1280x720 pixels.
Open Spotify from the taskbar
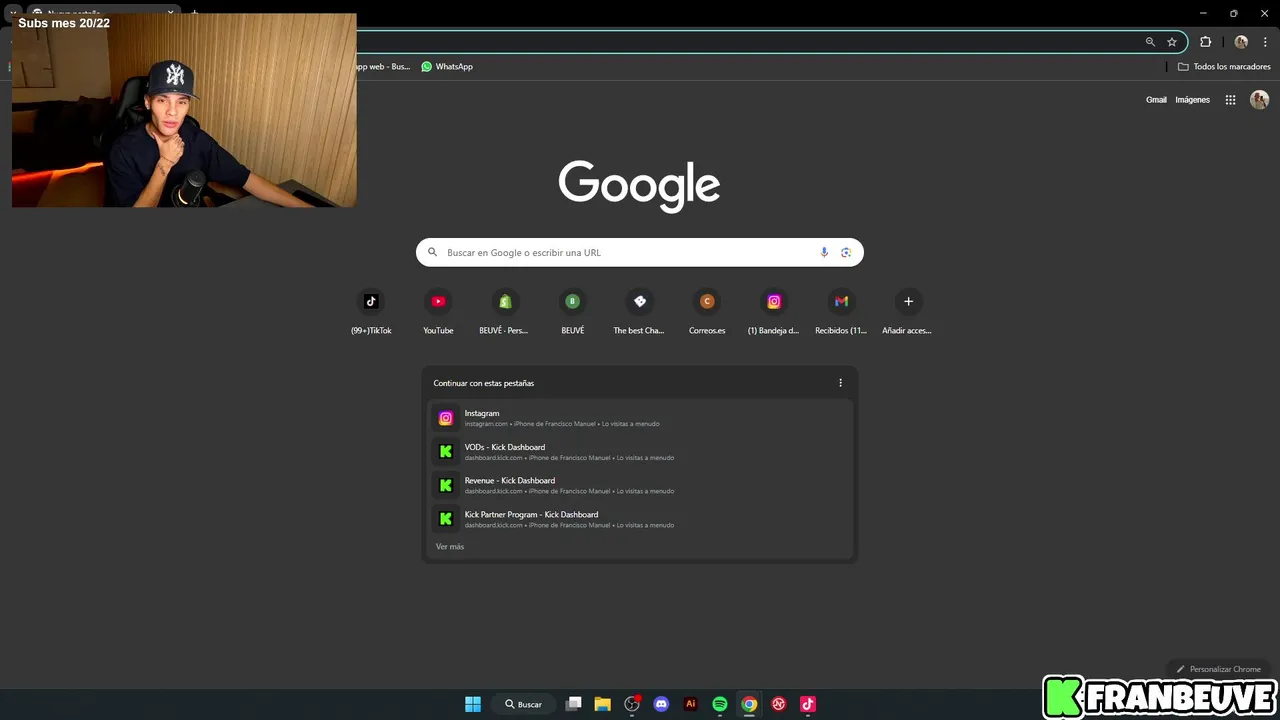[x=720, y=704]
